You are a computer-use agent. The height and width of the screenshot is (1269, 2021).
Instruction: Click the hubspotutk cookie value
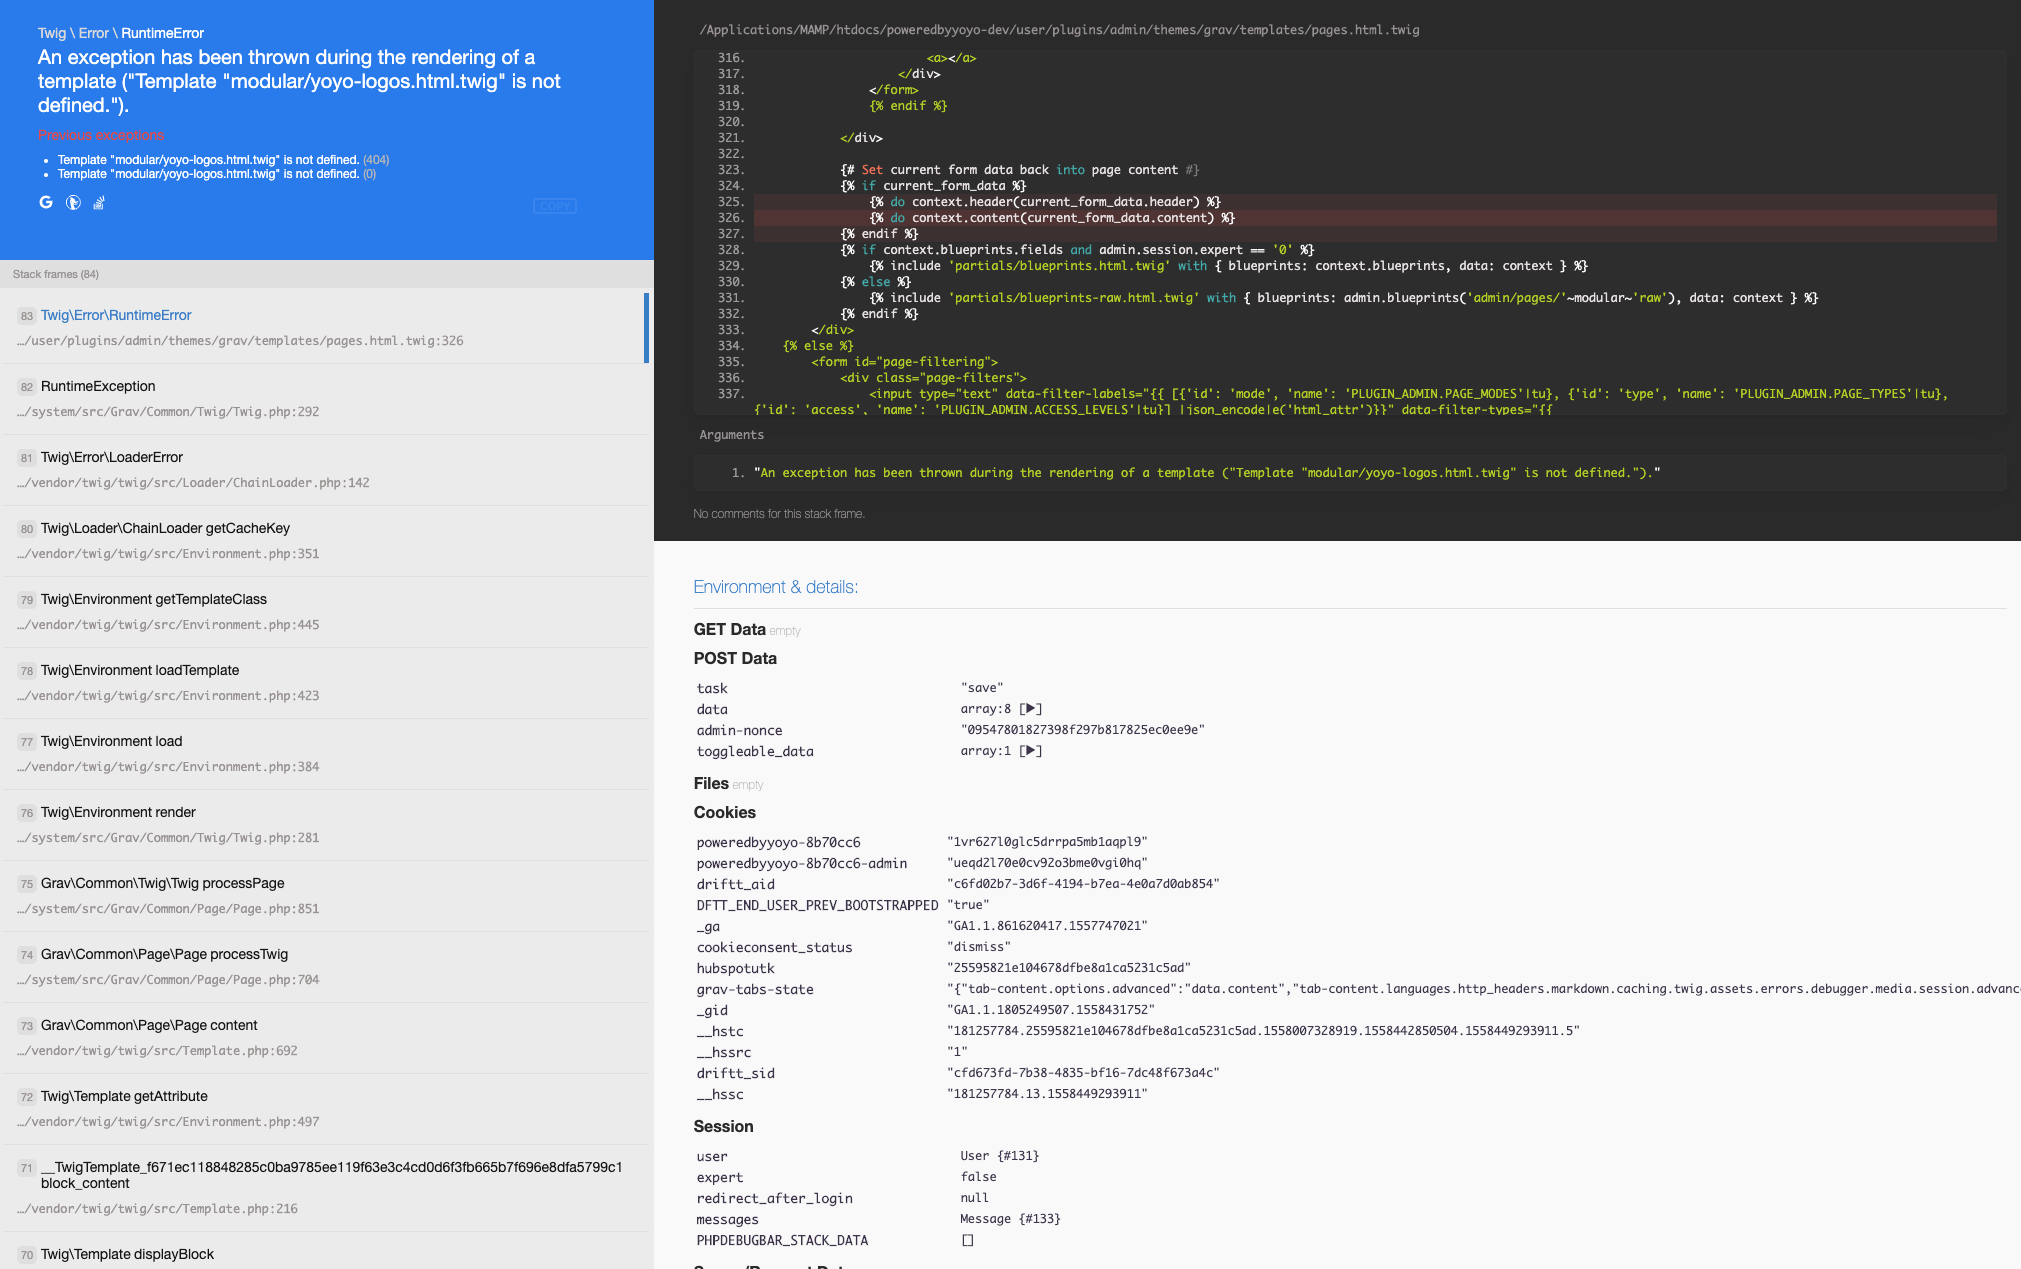1069,968
